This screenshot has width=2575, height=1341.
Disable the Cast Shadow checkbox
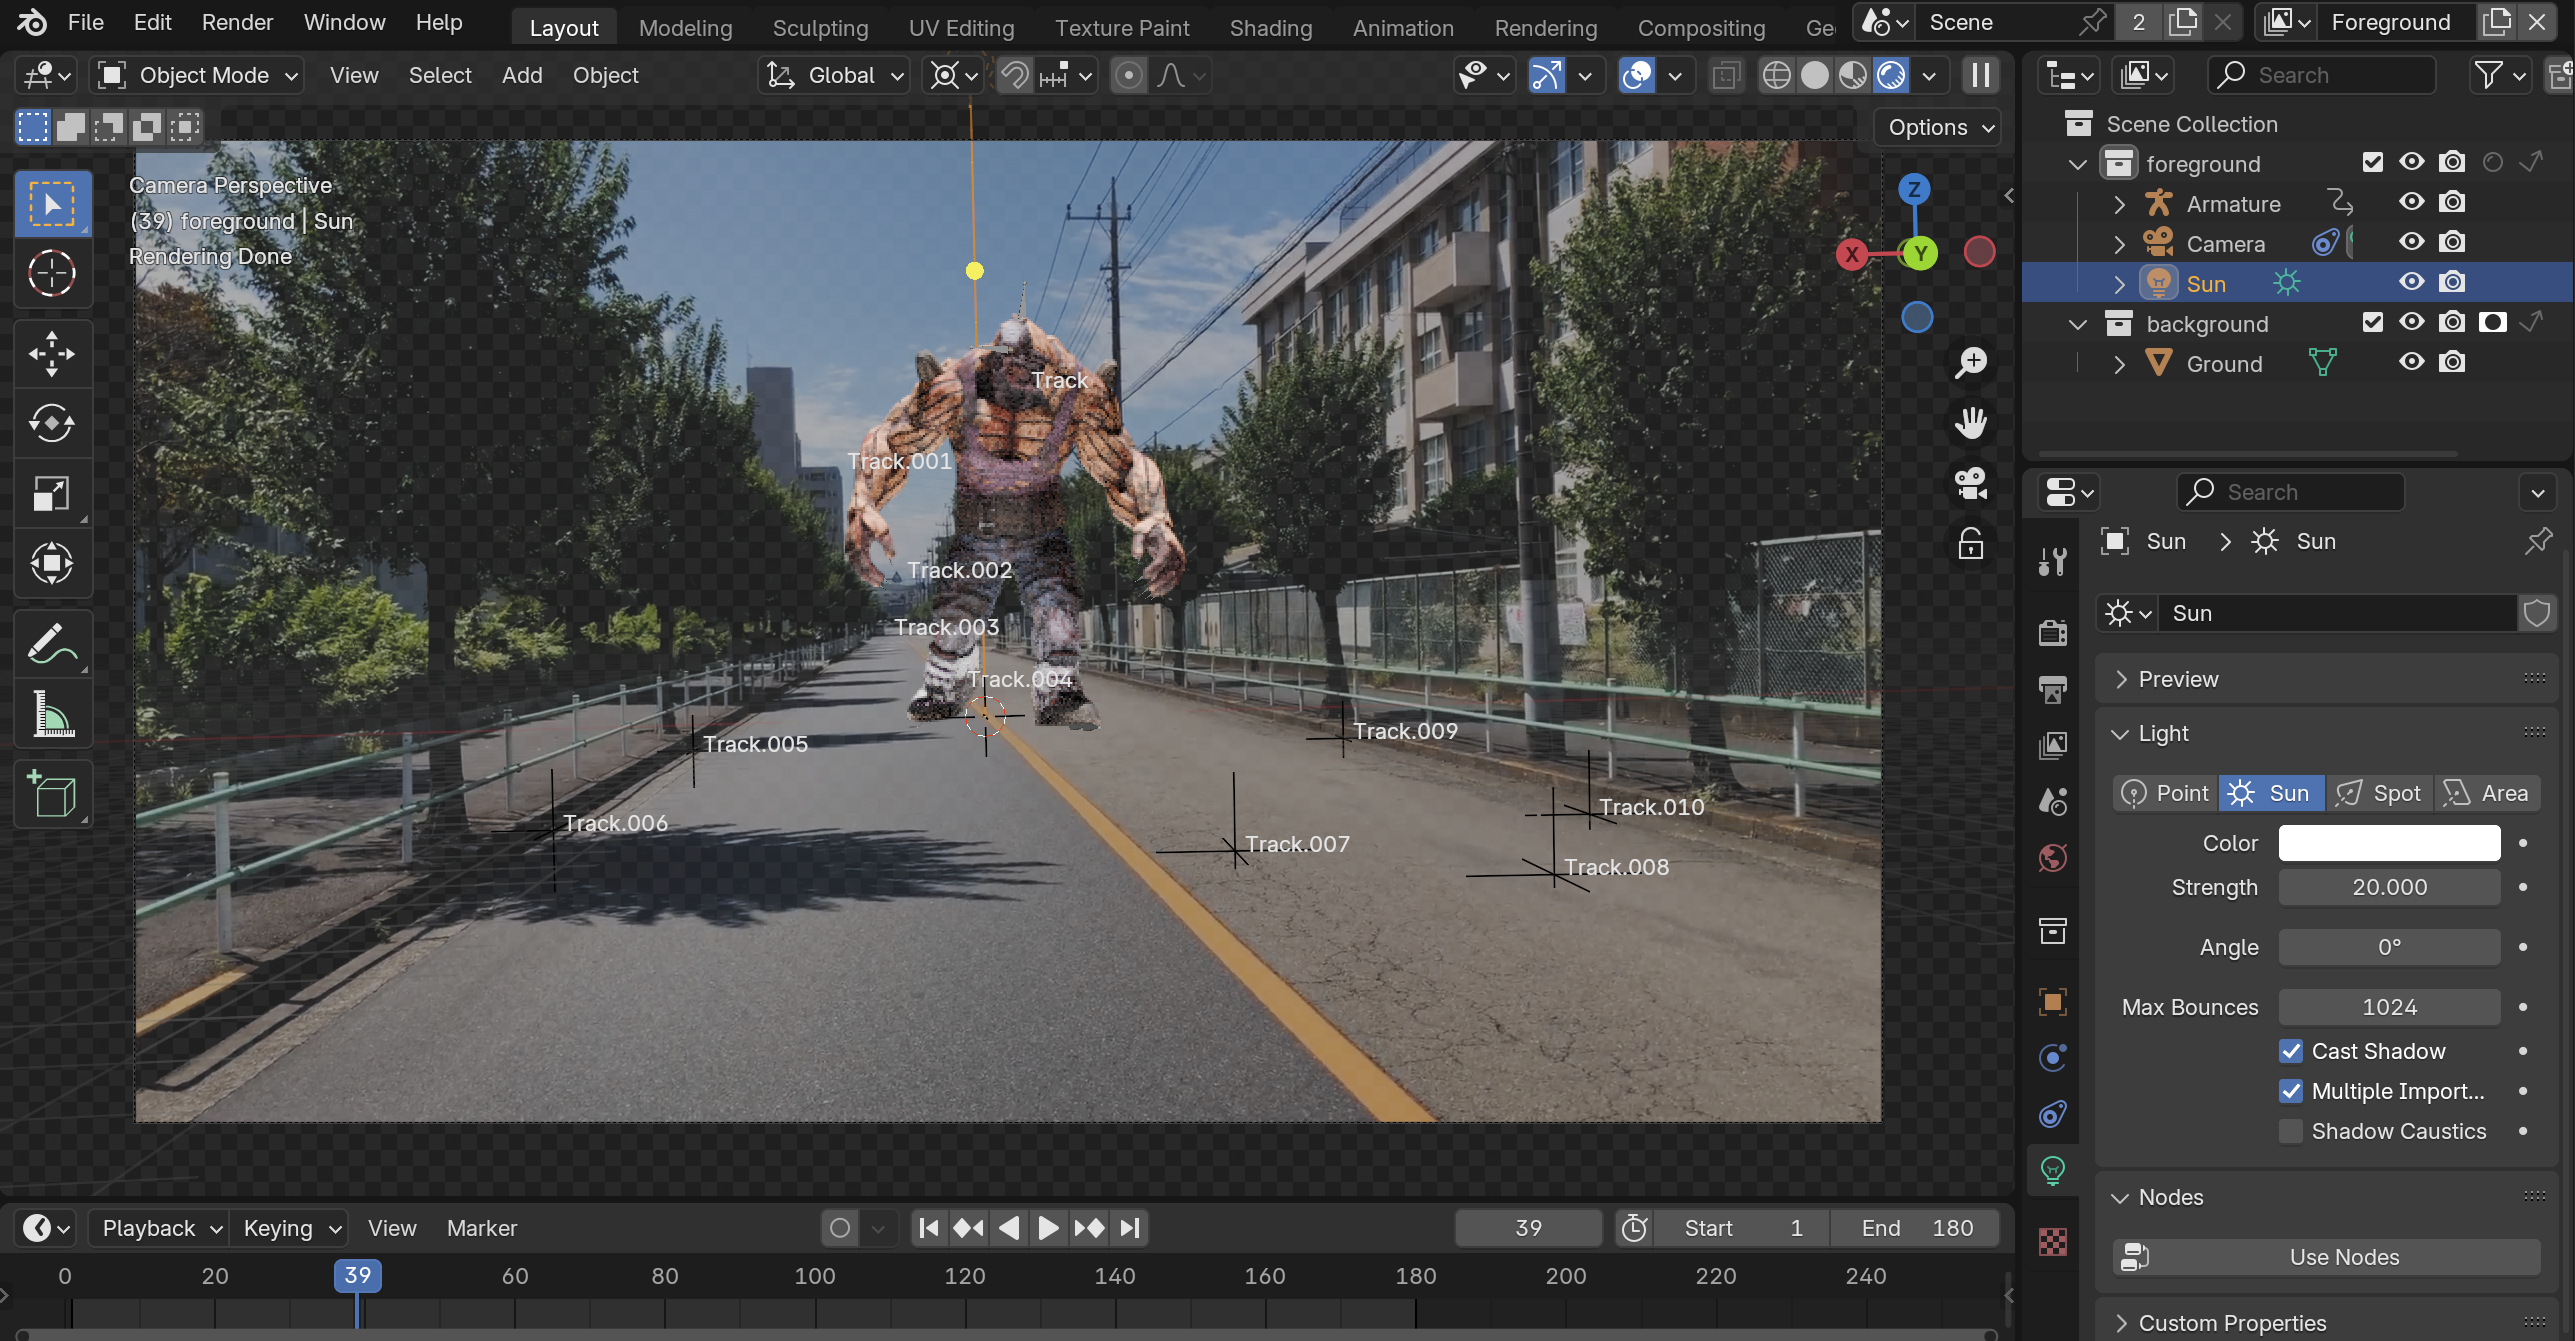pyautogui.click(x=2291, y=1051)
